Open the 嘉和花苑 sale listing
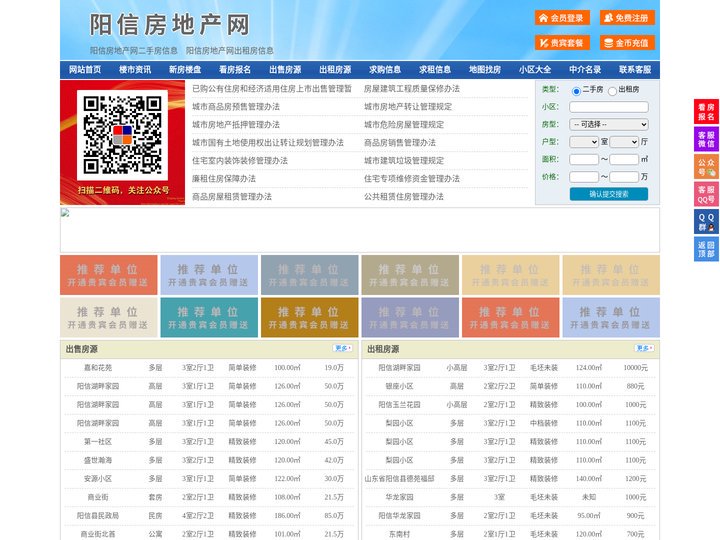 (98, 368)
